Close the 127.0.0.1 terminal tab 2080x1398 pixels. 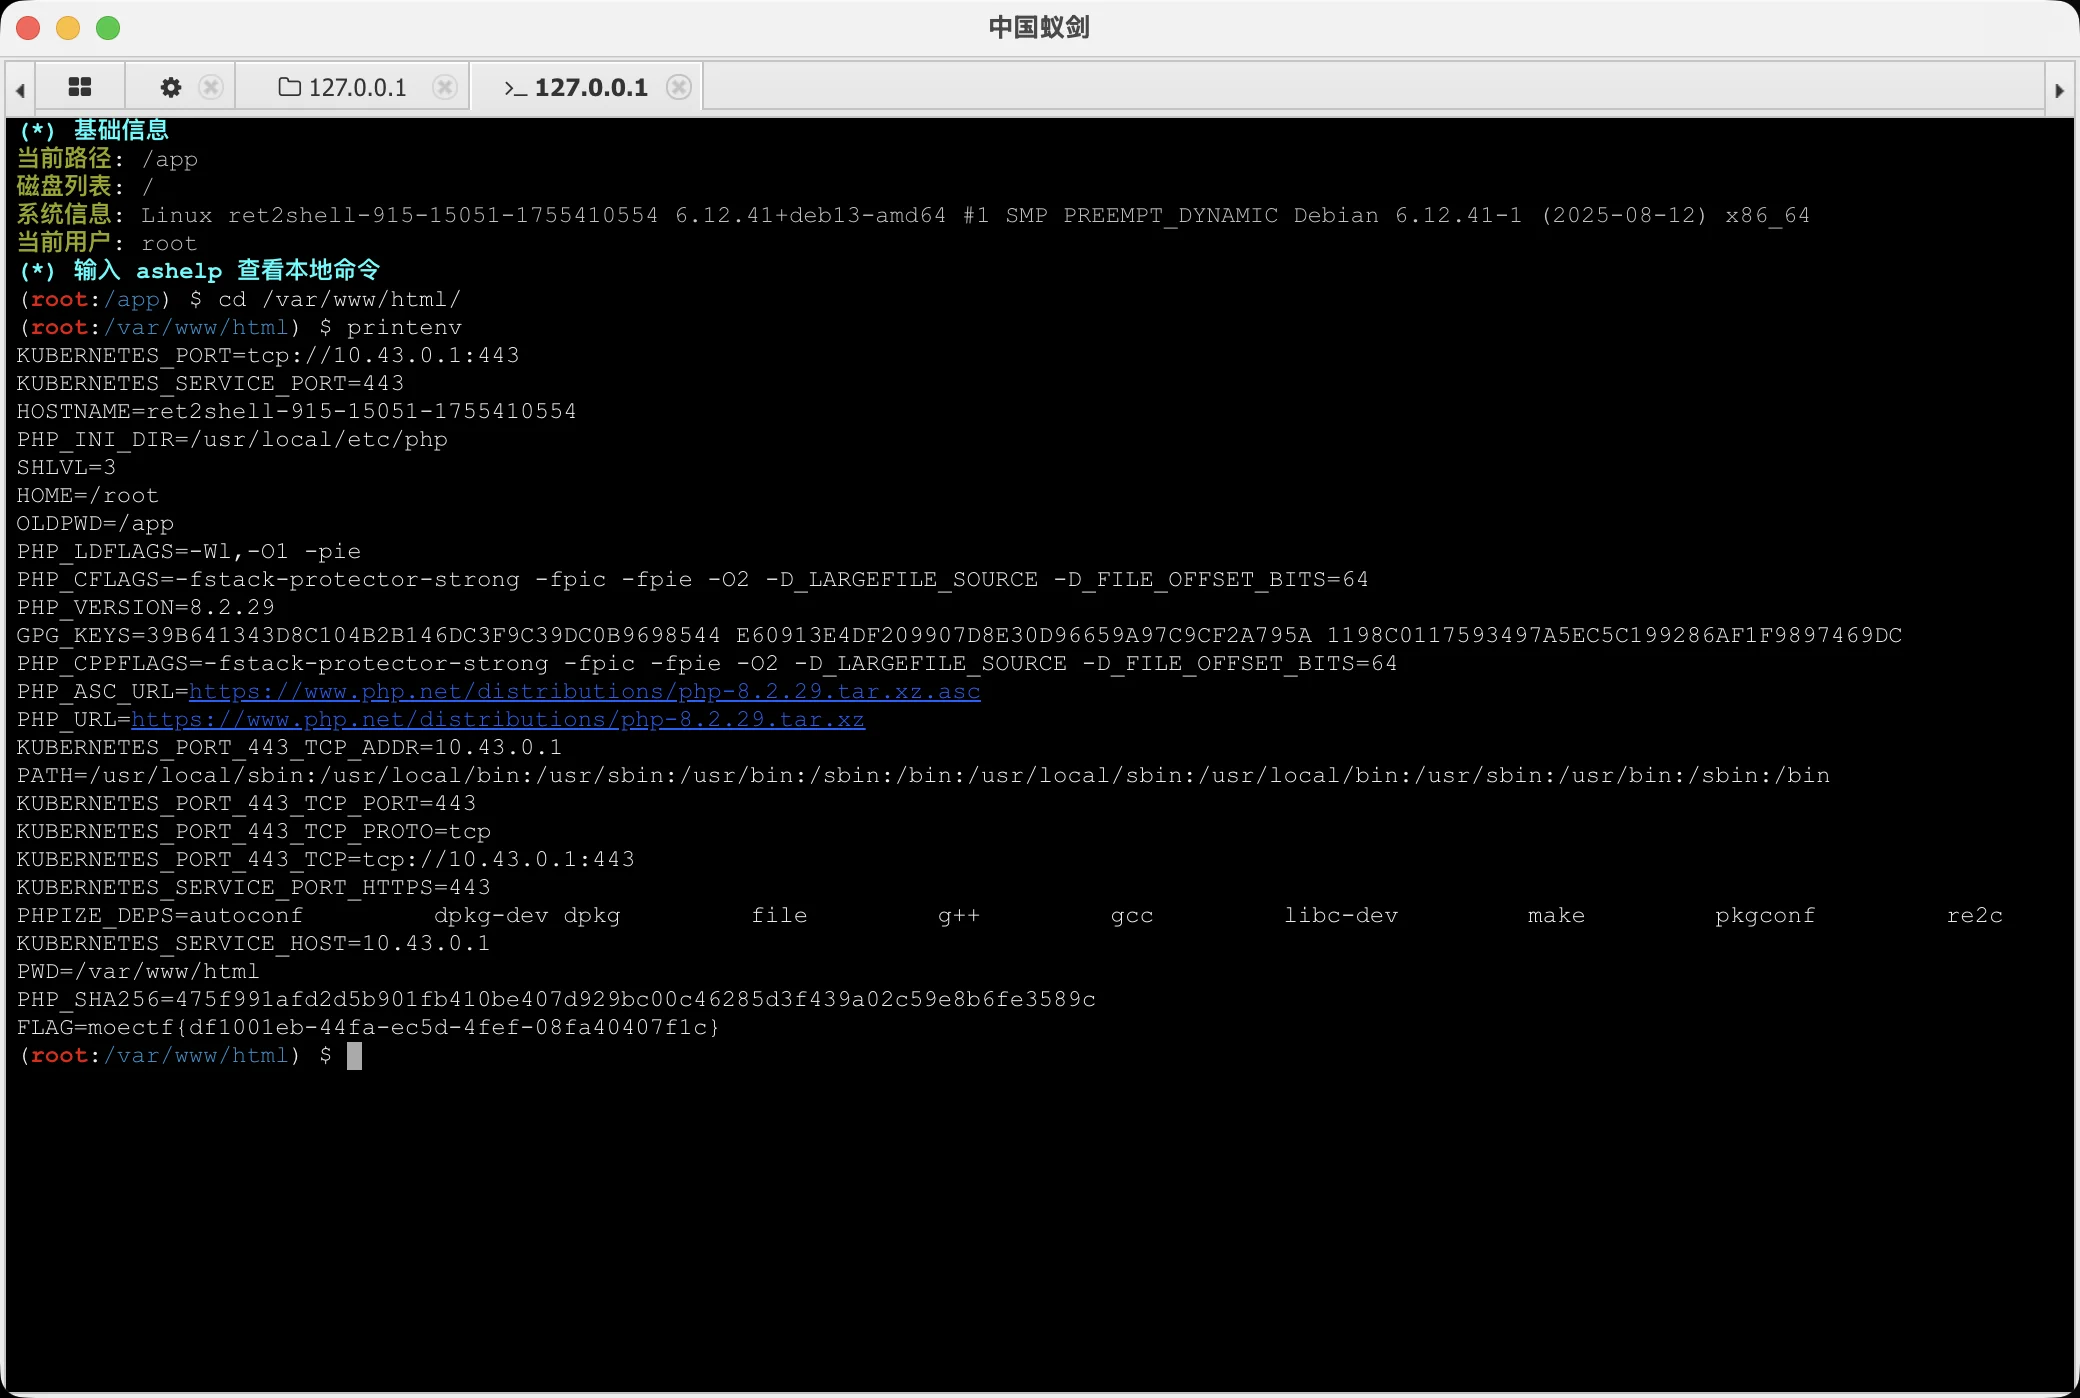coord(679,87)
